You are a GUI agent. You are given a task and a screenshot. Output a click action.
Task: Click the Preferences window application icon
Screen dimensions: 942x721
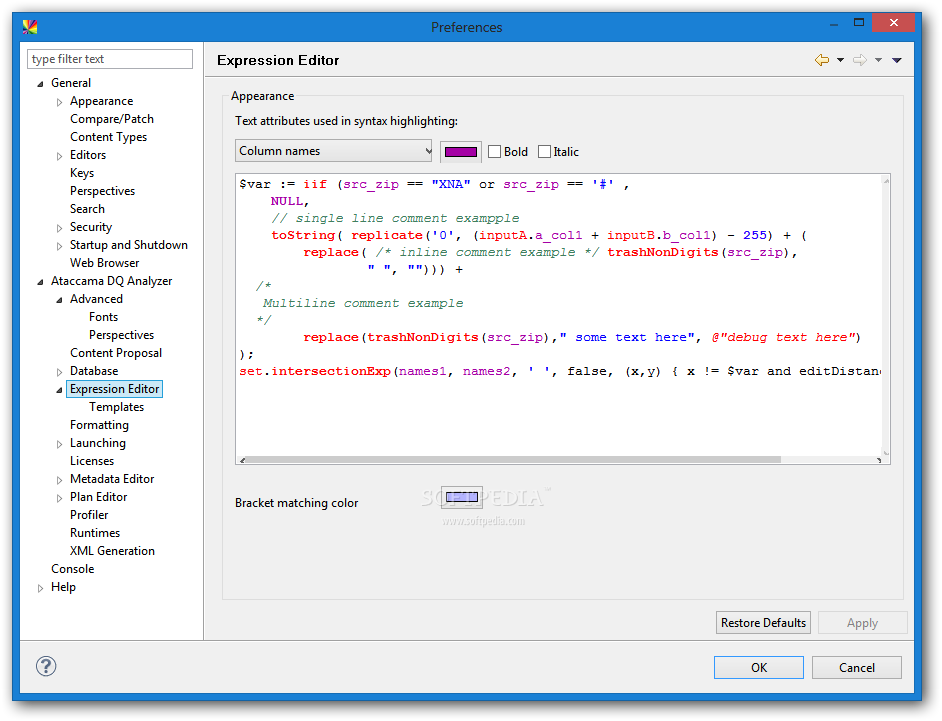tap(30, 26)
